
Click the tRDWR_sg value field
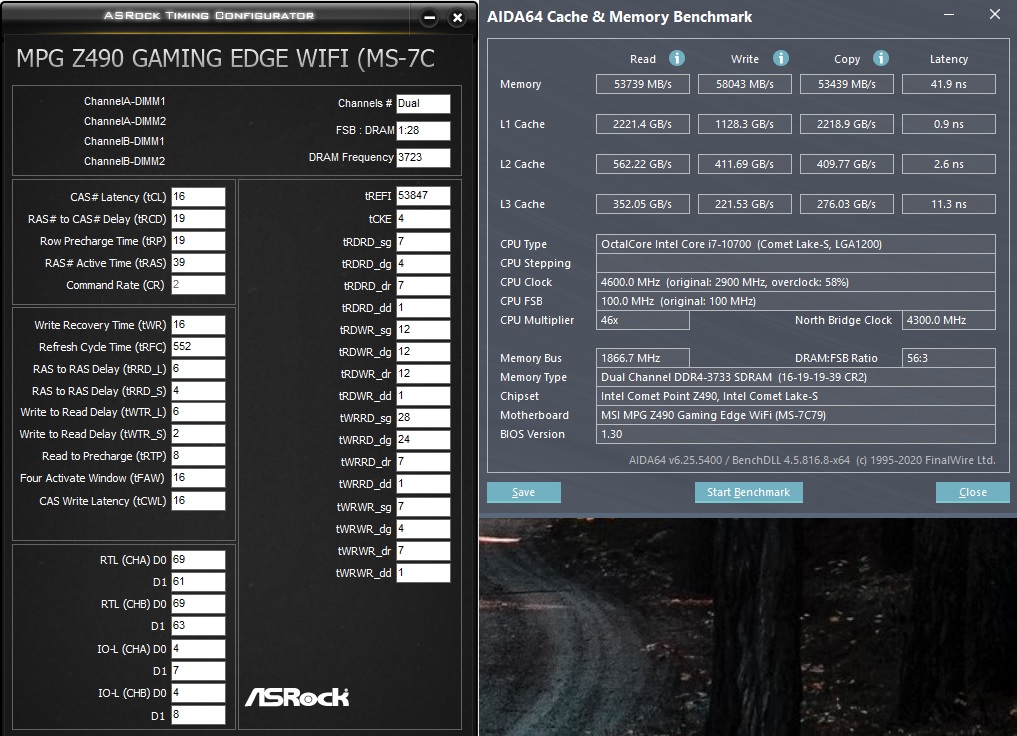click(x=423, y=330)
